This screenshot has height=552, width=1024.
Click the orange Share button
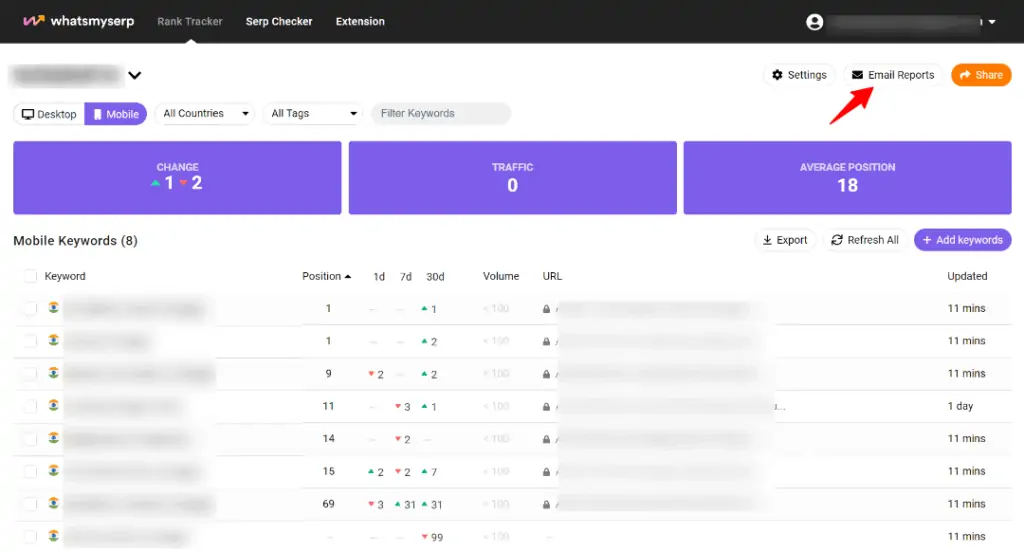pyautogui.click(x=981, y=75)
